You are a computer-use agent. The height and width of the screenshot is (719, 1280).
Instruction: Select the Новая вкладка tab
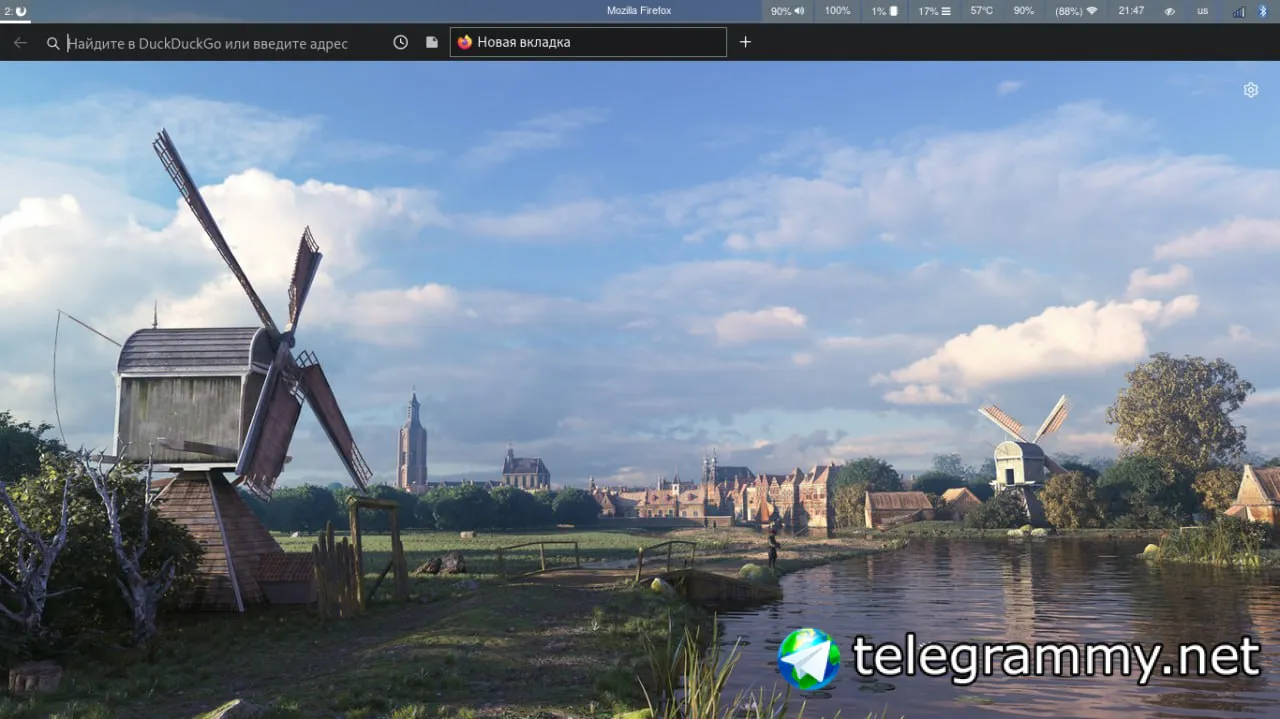click(588, 42)
